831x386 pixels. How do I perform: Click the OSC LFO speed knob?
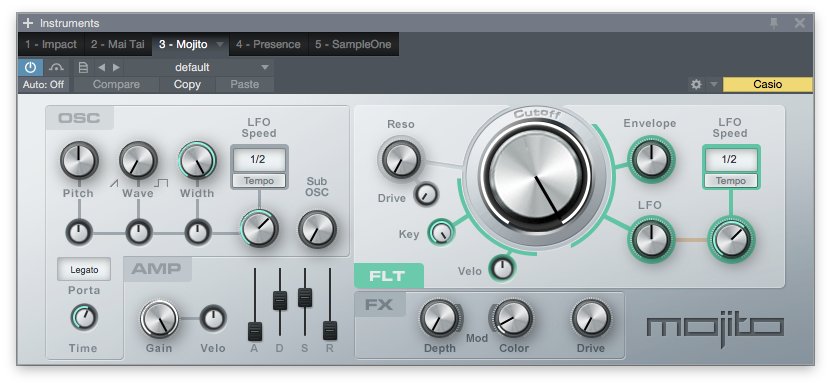tap(259, 229)
